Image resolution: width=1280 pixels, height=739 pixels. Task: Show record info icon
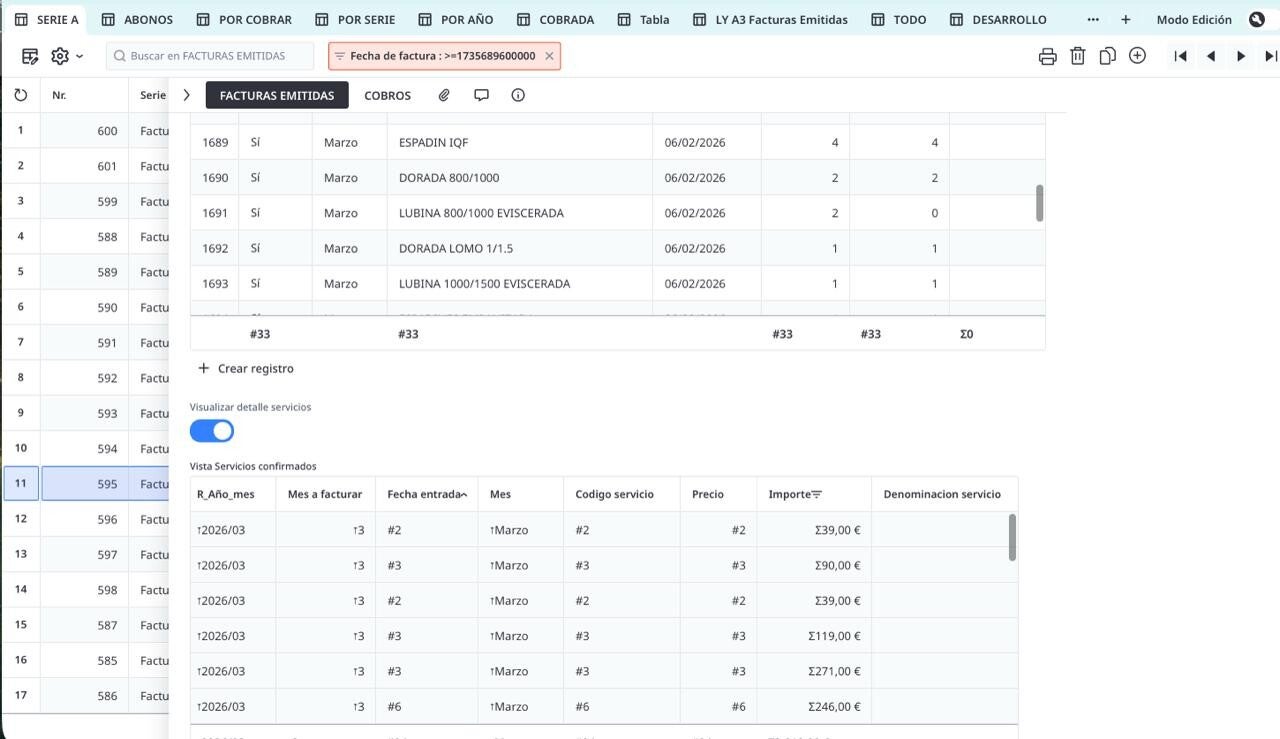518,95
